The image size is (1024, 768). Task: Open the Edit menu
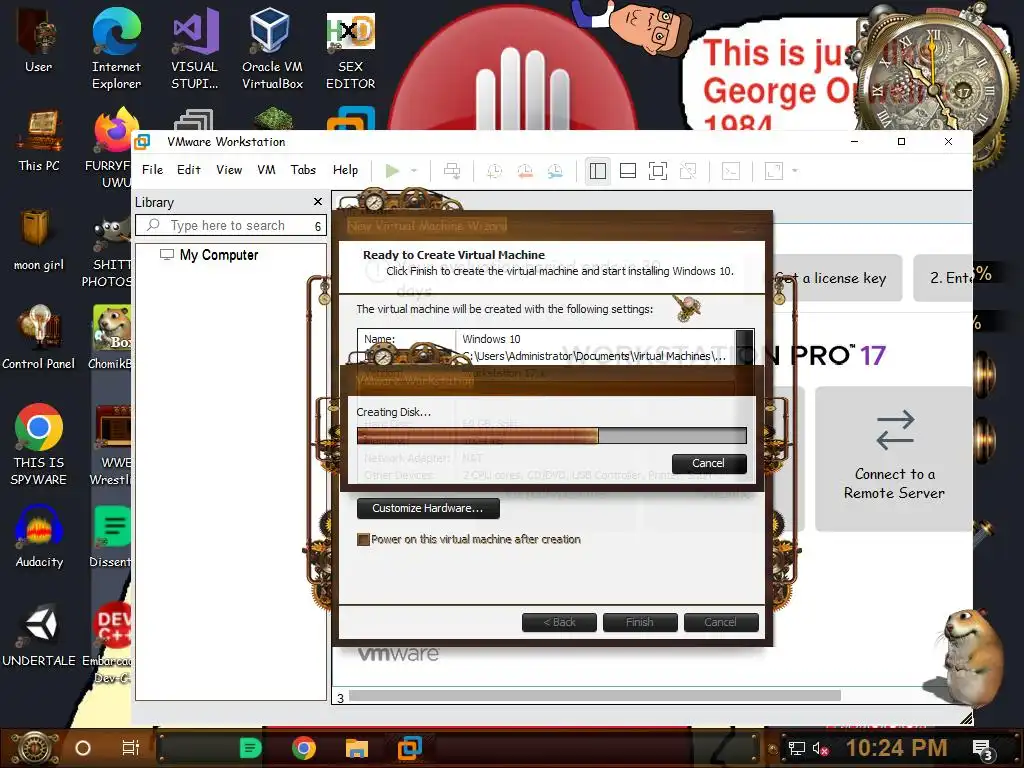189,170
